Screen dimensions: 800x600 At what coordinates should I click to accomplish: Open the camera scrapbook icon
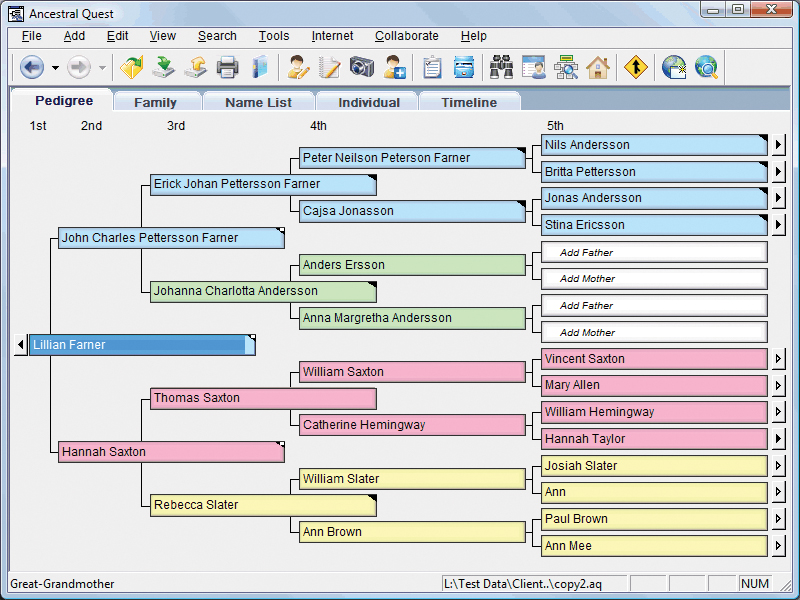point(361,68)
